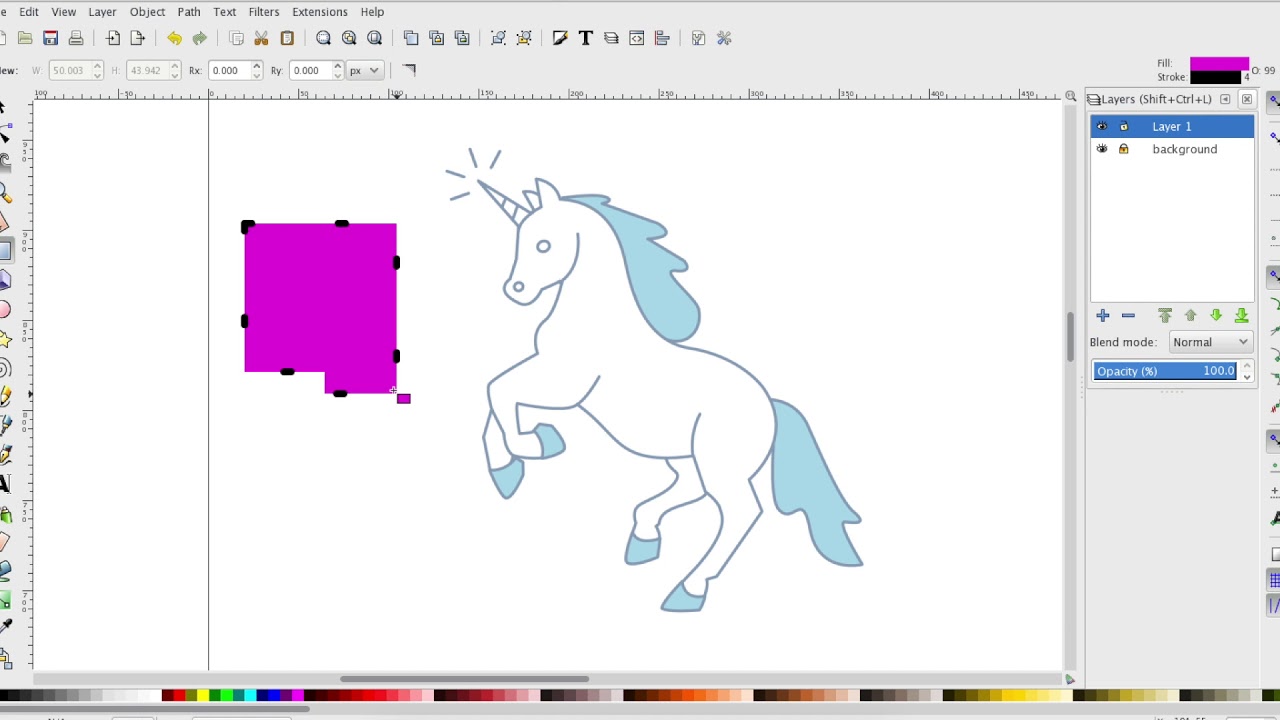Open the Edit menu
This screenshot has height=720, width=1280.
(29, 12)
